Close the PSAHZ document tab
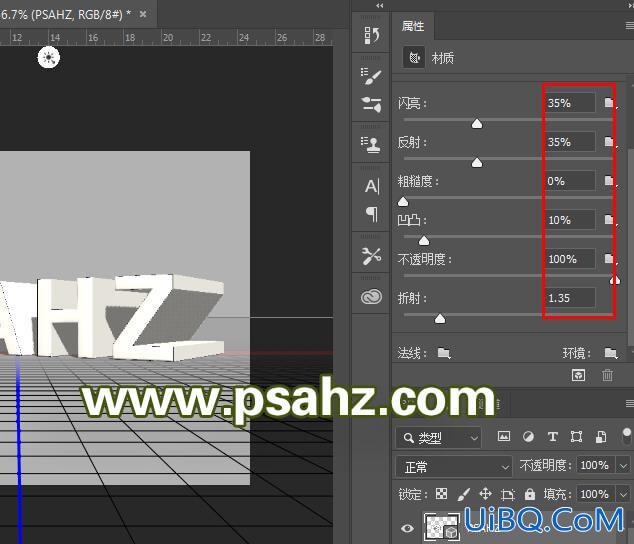 pos(143,14)
